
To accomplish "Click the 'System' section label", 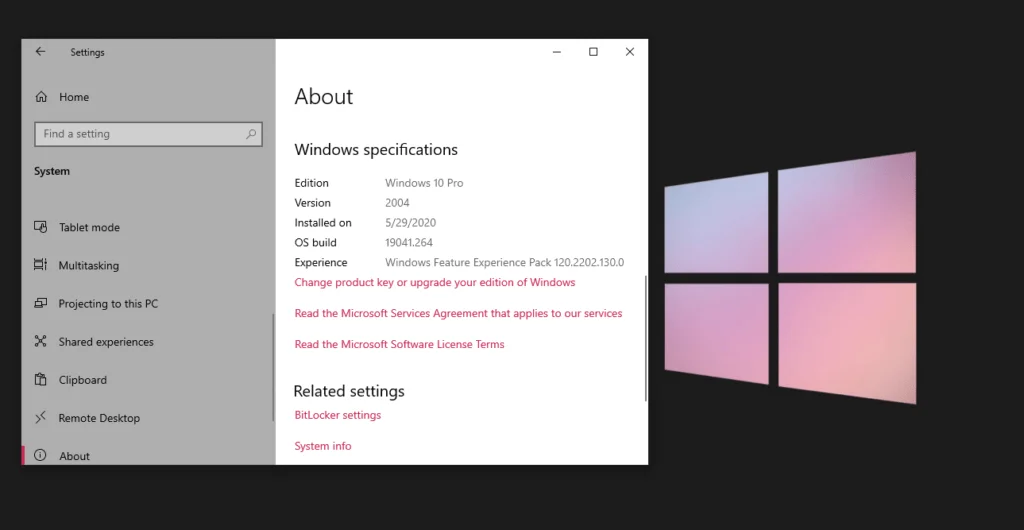I will [52, 171].
